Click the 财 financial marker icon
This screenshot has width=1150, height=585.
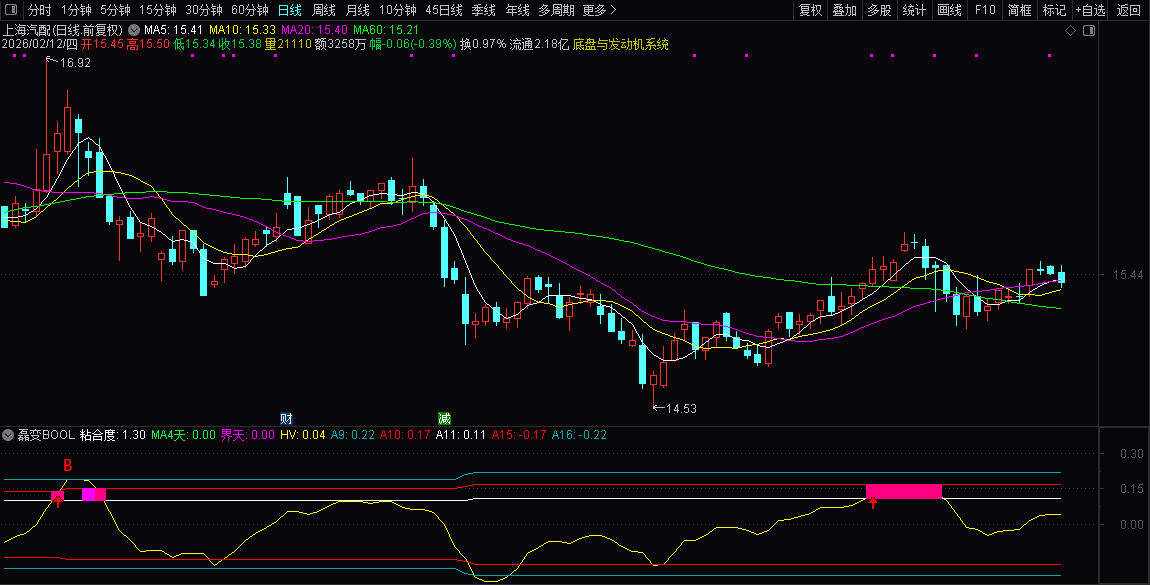pyautogui.click(x=286, y=417)
